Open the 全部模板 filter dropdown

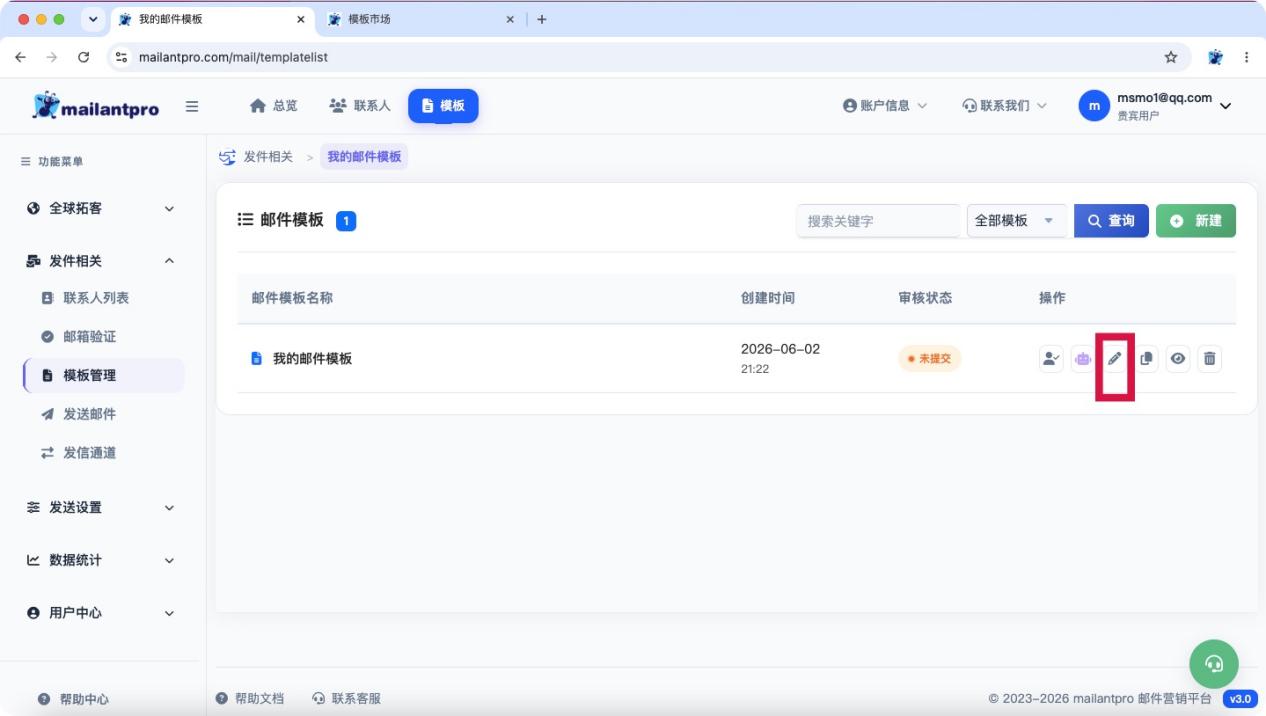[x=1017, y=221]
